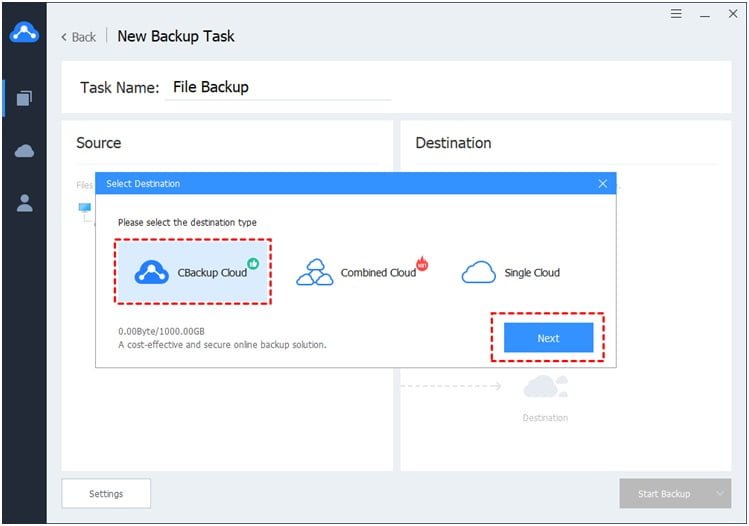Click the 0.00Byte/1000.00GB storage text
This screenshot has height=526, width=749.
coord(161,331)
